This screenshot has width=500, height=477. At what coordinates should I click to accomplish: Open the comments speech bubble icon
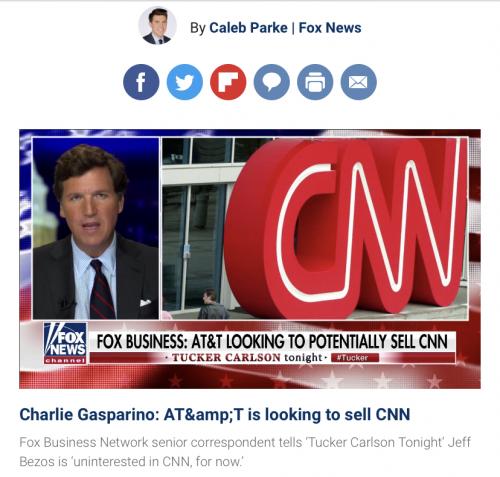(272, 82)
